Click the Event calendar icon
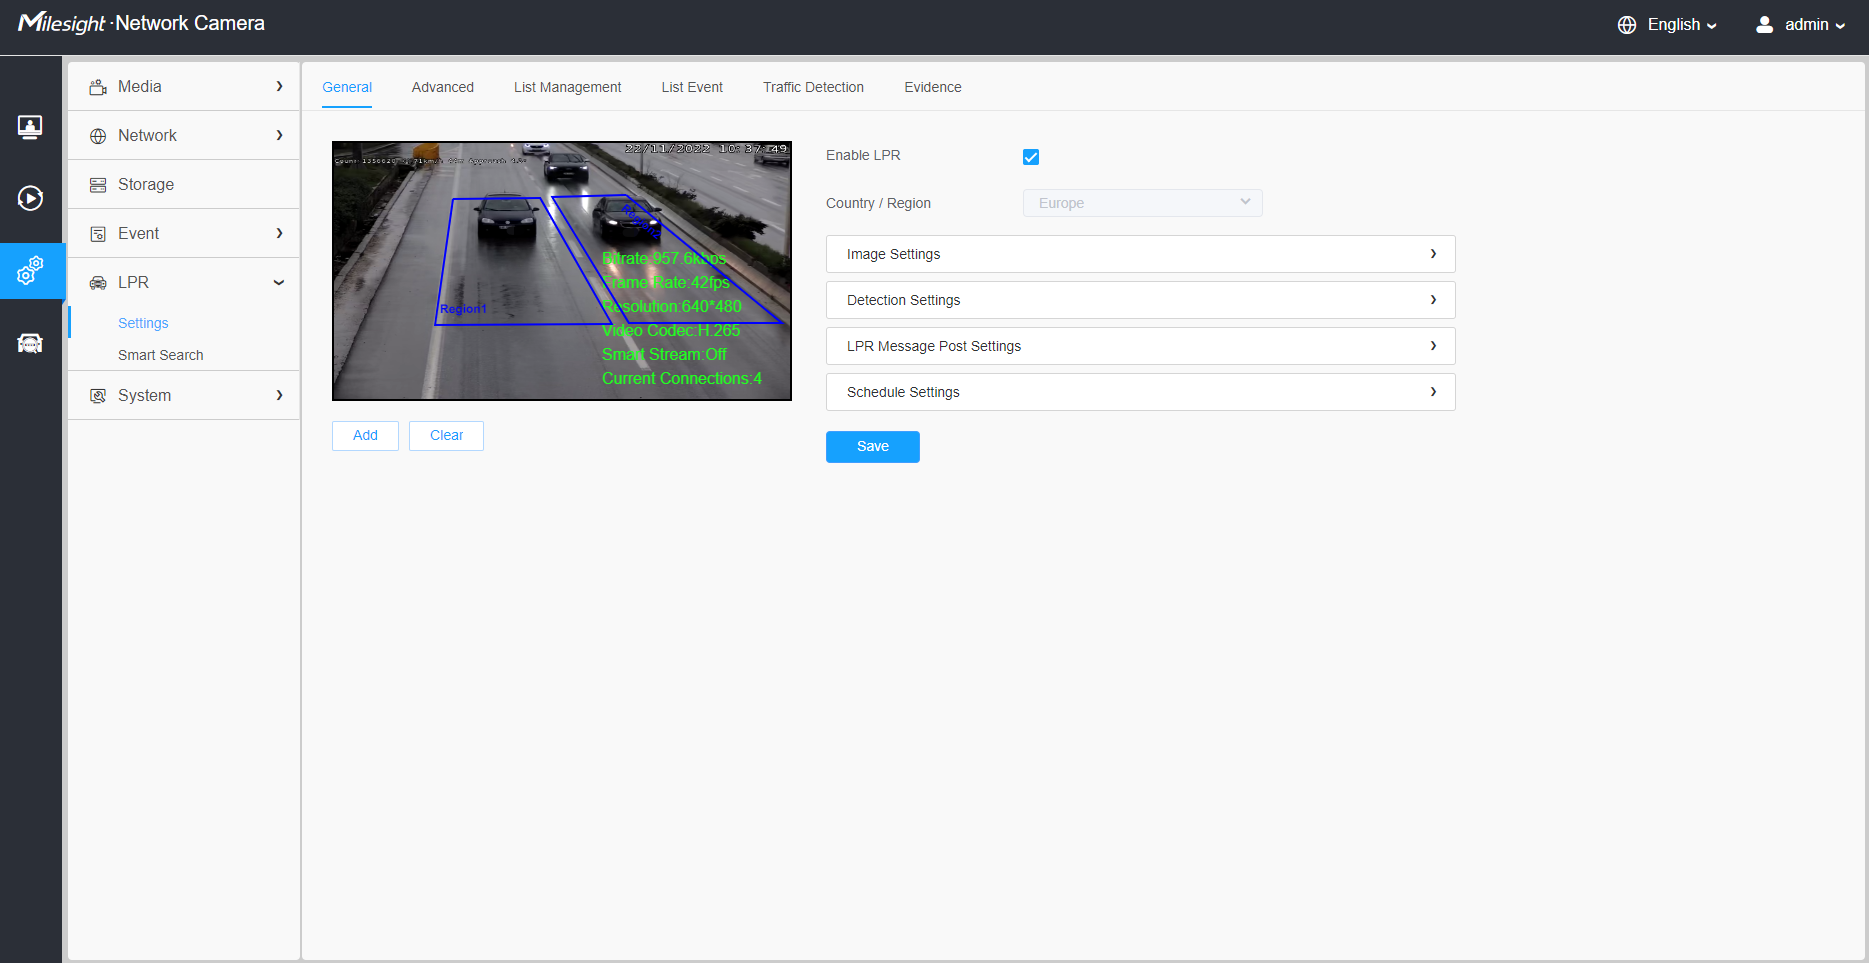The image size is (1869, 963). [x=98, y=234]
